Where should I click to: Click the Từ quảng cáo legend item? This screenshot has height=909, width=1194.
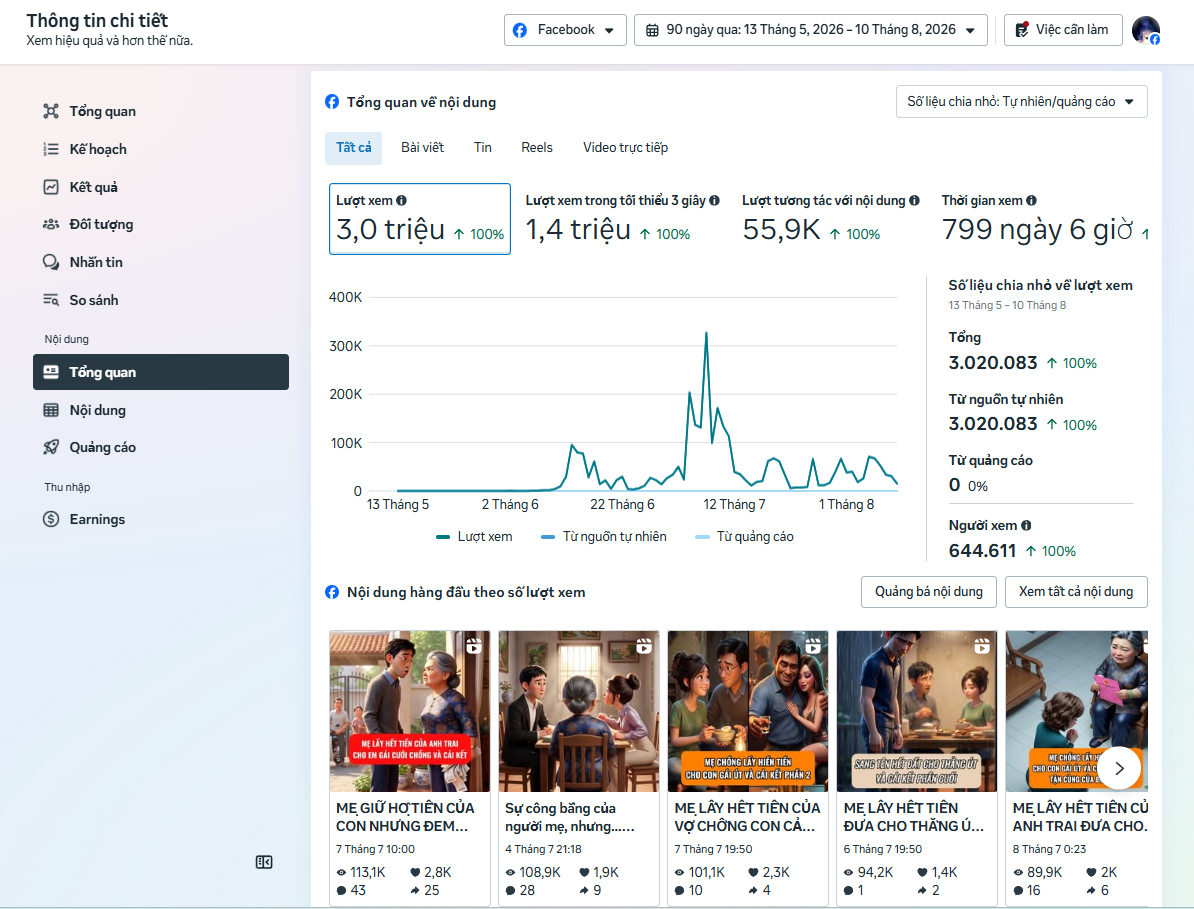[745, 537]
